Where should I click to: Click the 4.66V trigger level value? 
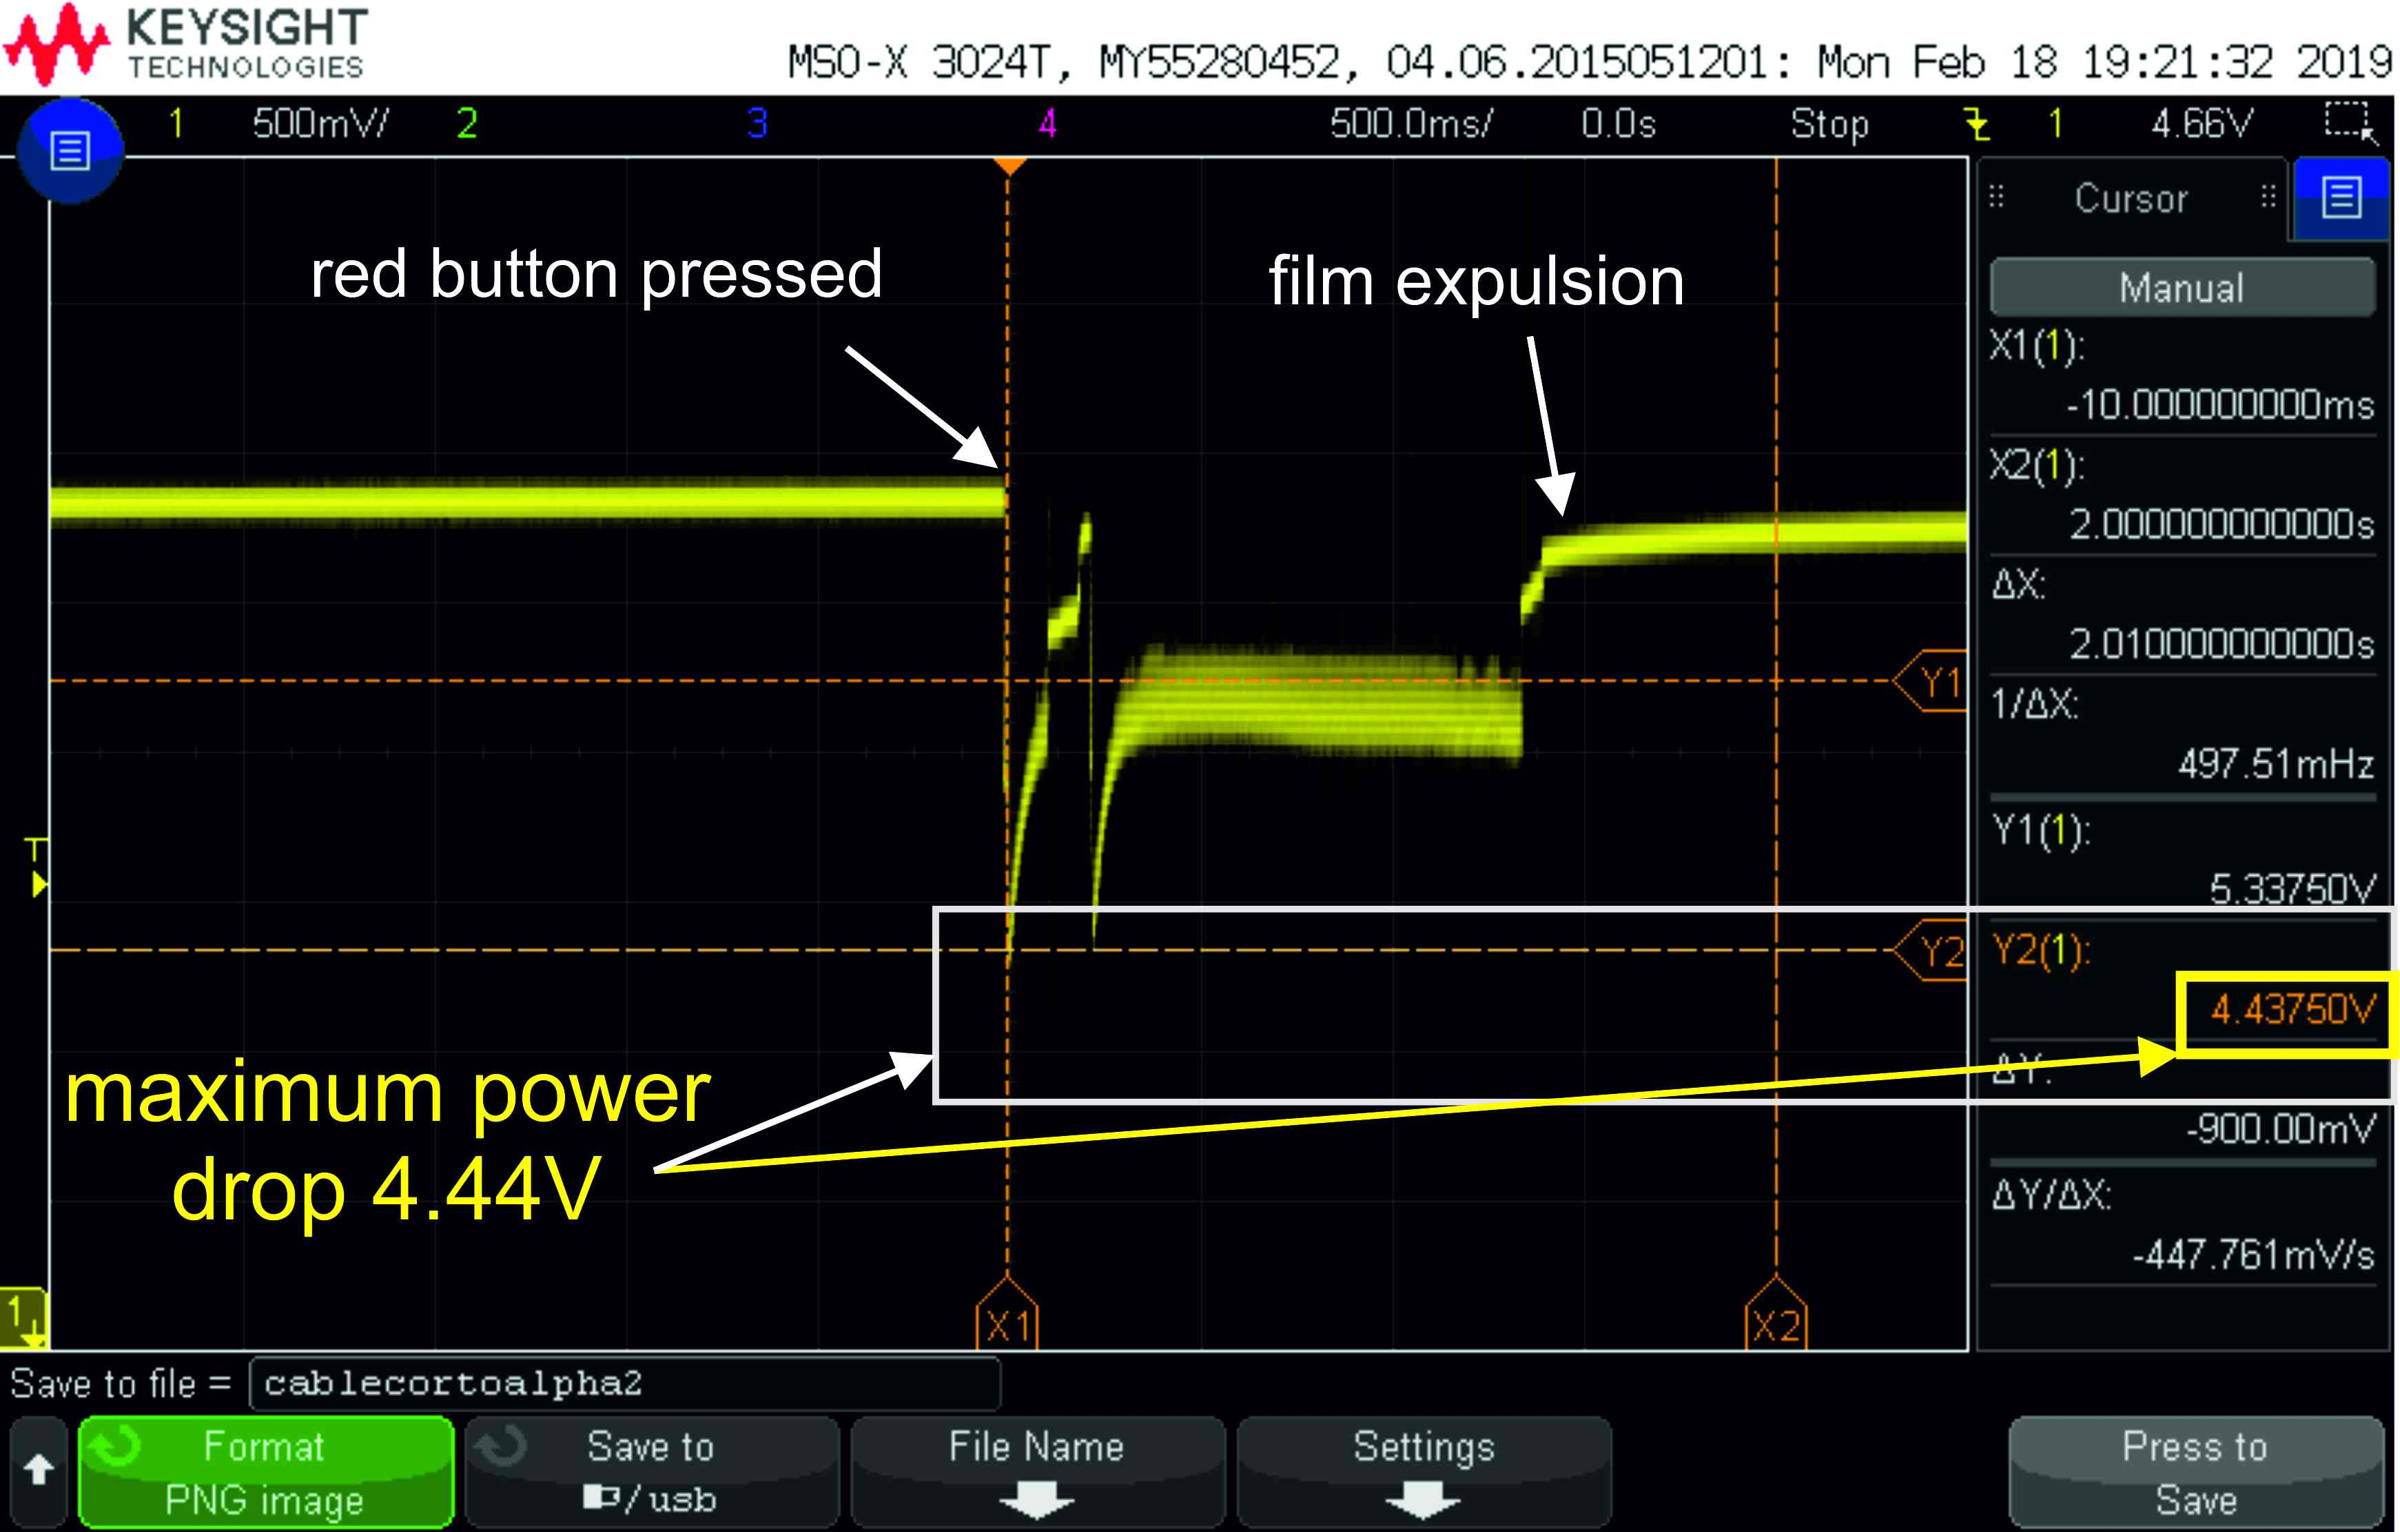[x=2202, y=124]
